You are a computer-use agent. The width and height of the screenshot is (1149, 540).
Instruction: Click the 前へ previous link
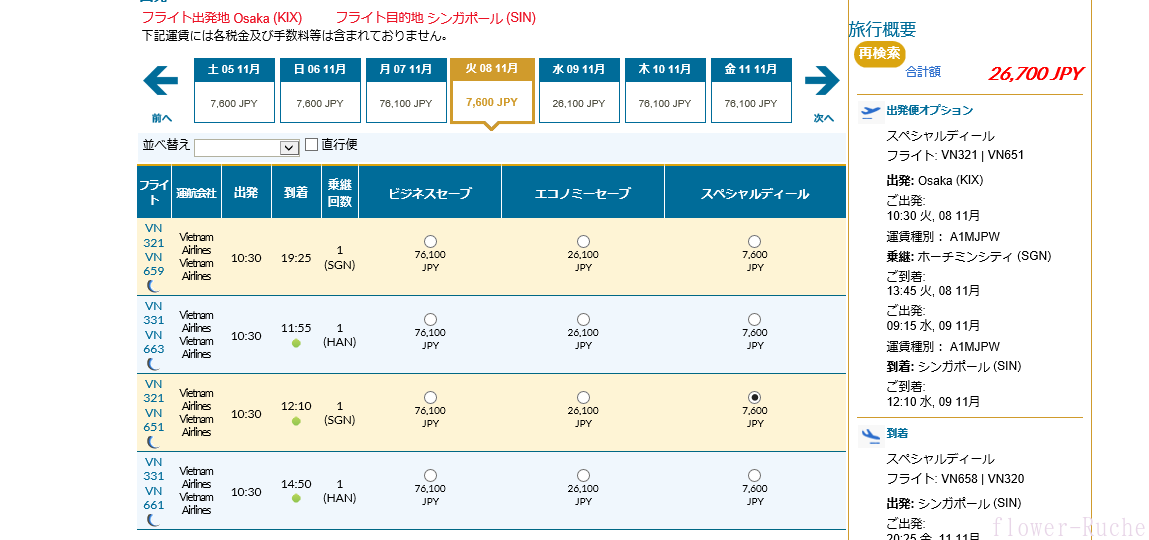(162, 117)
